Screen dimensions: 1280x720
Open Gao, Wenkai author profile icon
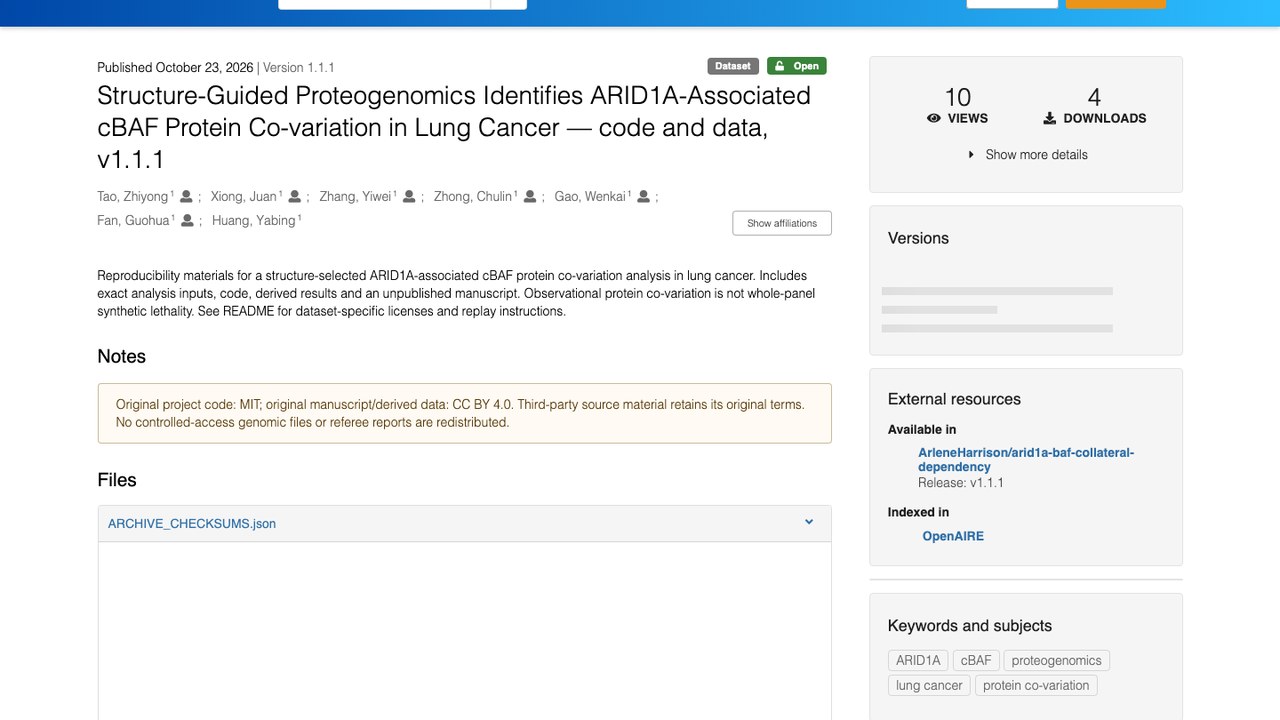tap(644, 197)
